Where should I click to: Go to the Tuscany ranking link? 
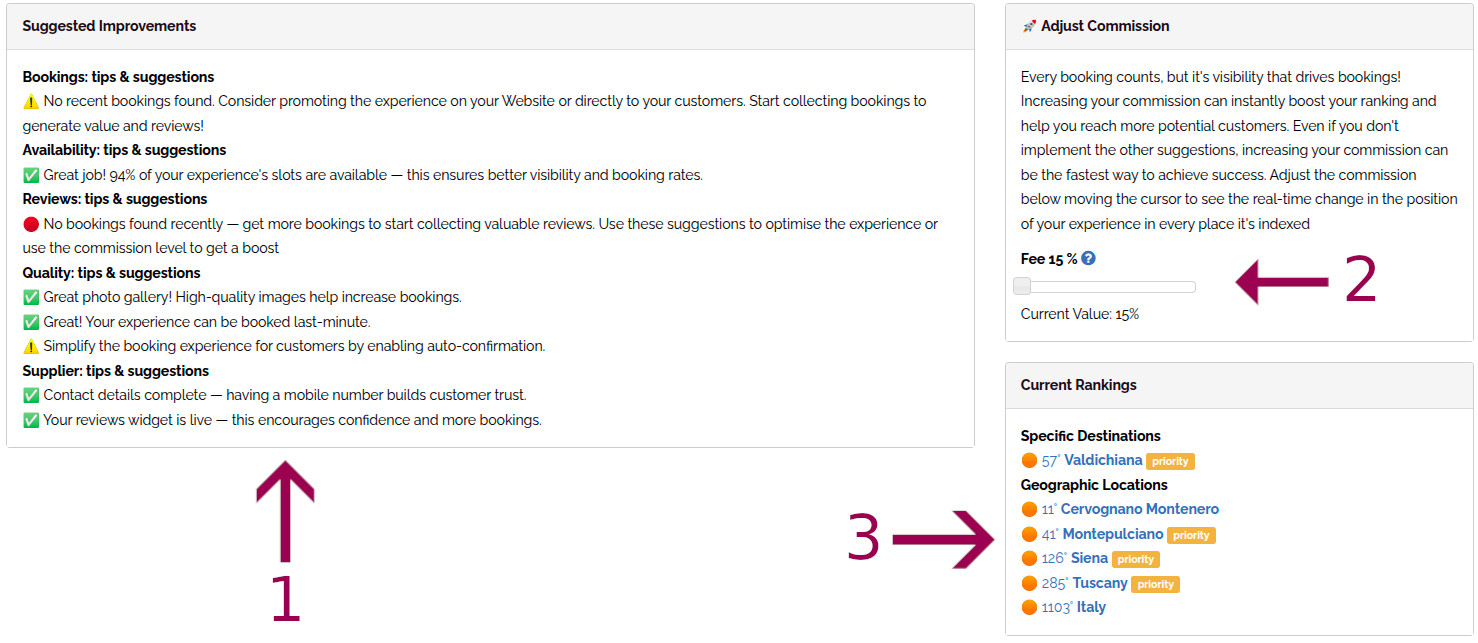point(1100,583)
